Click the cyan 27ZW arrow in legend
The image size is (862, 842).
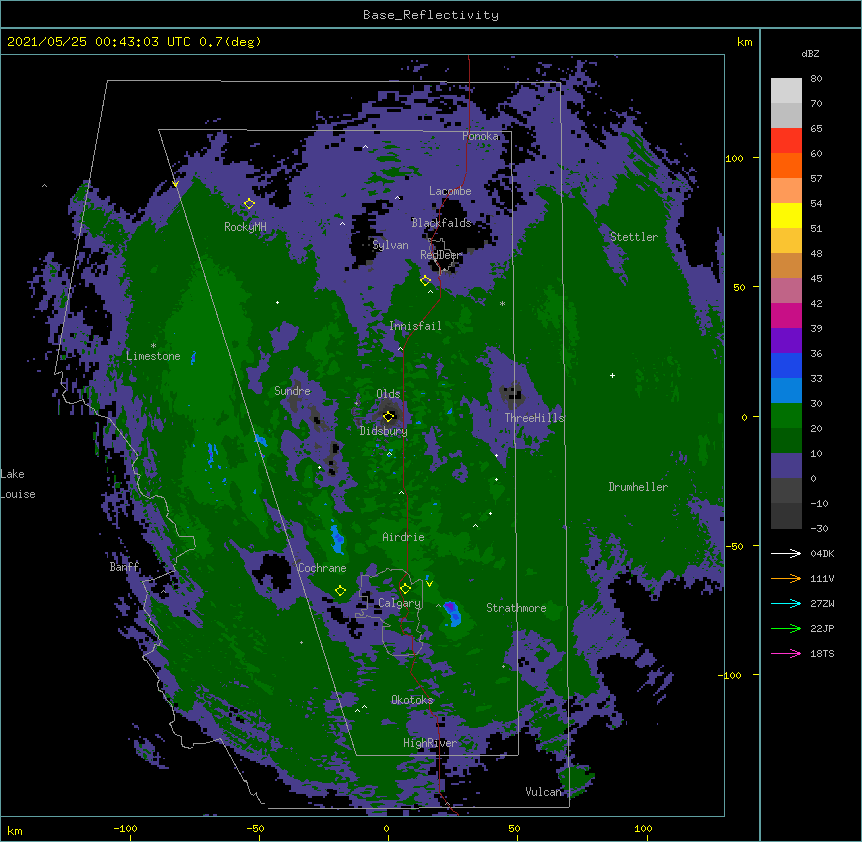tap(786, 603)
